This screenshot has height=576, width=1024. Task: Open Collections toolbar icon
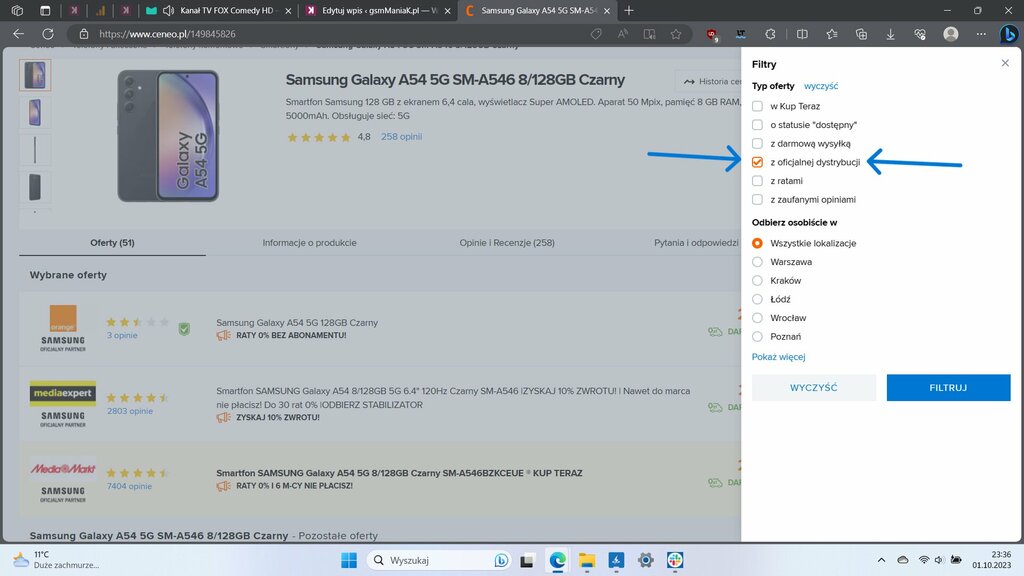[x=861, y=34]
